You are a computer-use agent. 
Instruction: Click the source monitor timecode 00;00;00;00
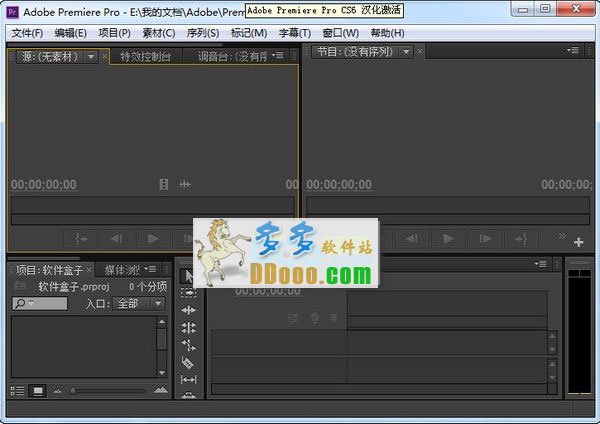[44, 185]
